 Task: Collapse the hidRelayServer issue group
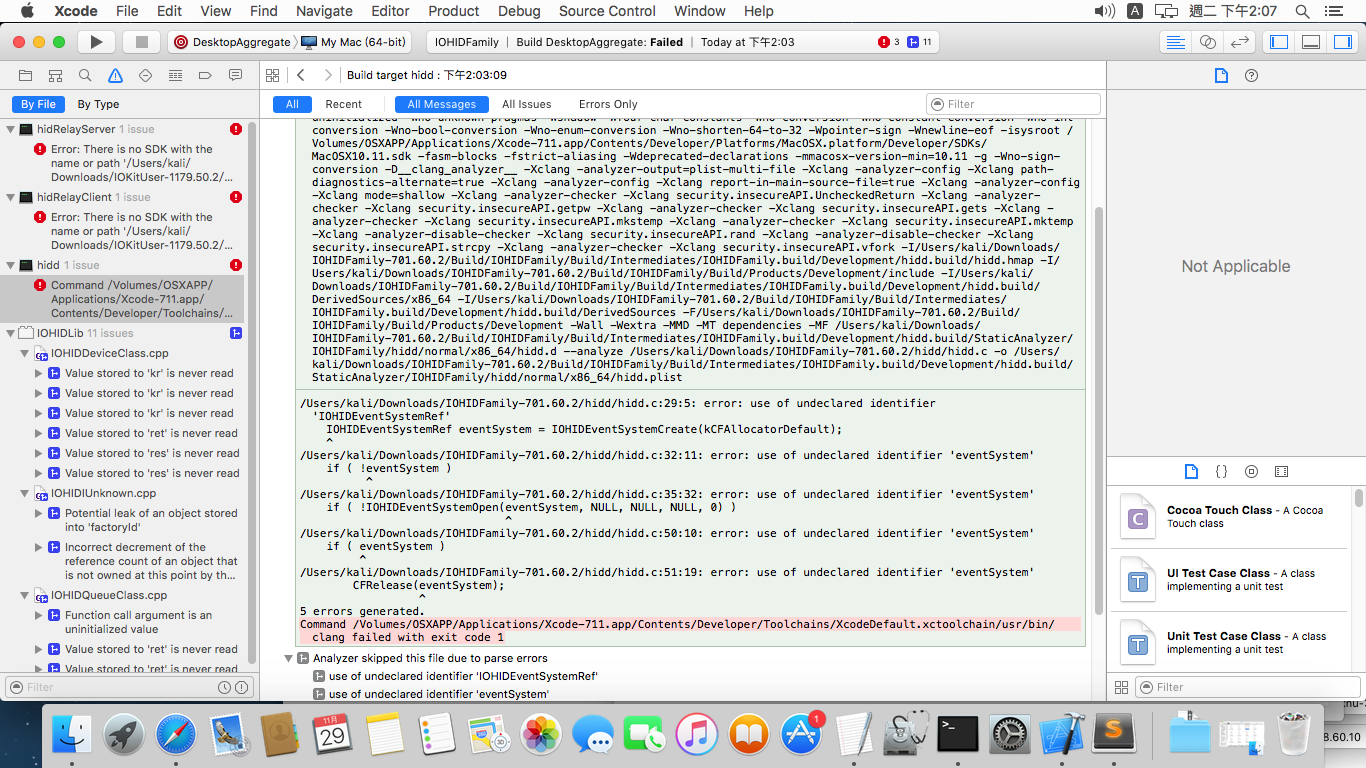10,129
